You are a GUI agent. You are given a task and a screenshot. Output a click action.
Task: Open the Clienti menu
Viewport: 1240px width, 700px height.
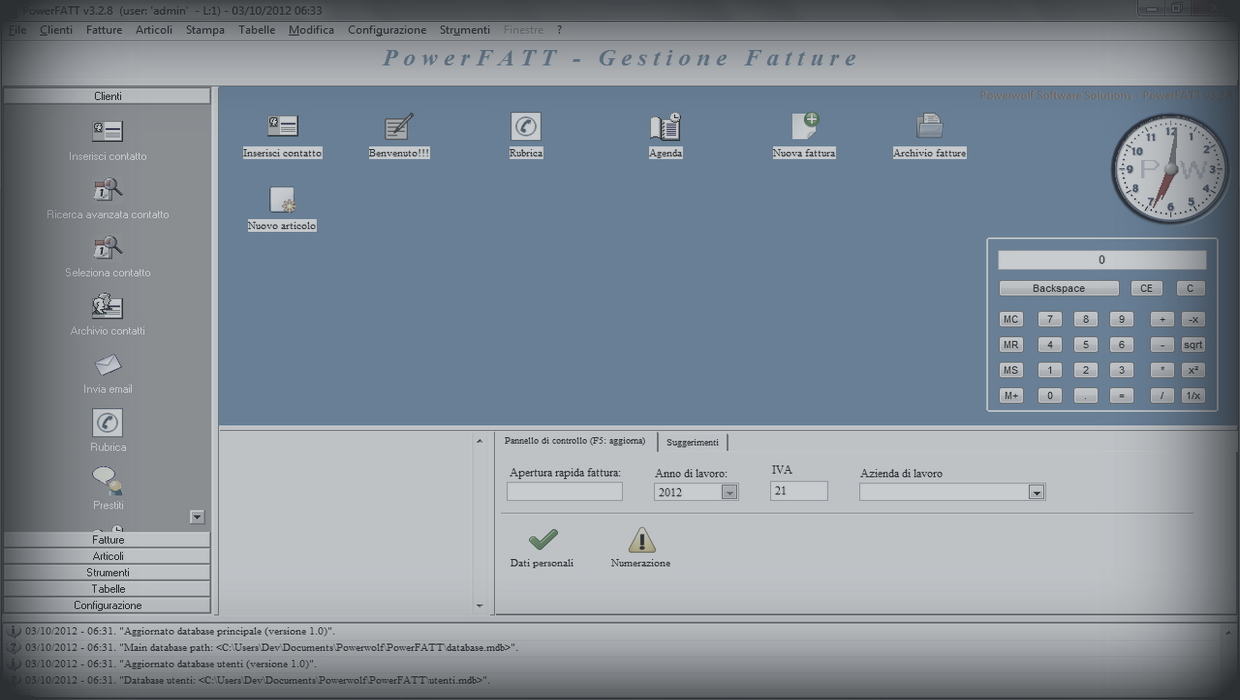[x=56, y=30]
